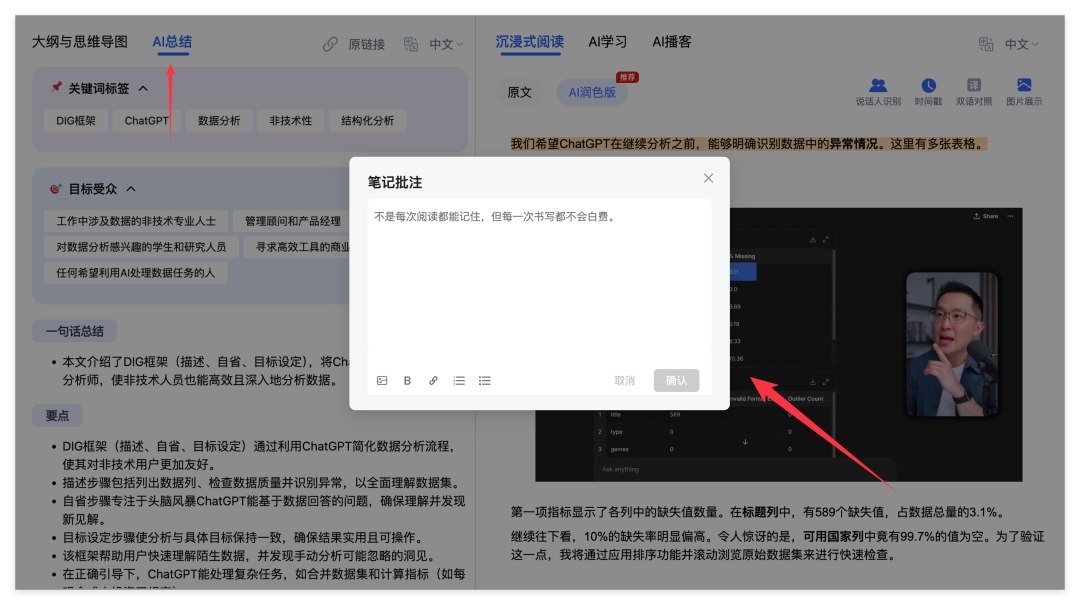Click the 原链接 link icon
The height and width of the screenshot is (605, 1080).
[330, 44]
